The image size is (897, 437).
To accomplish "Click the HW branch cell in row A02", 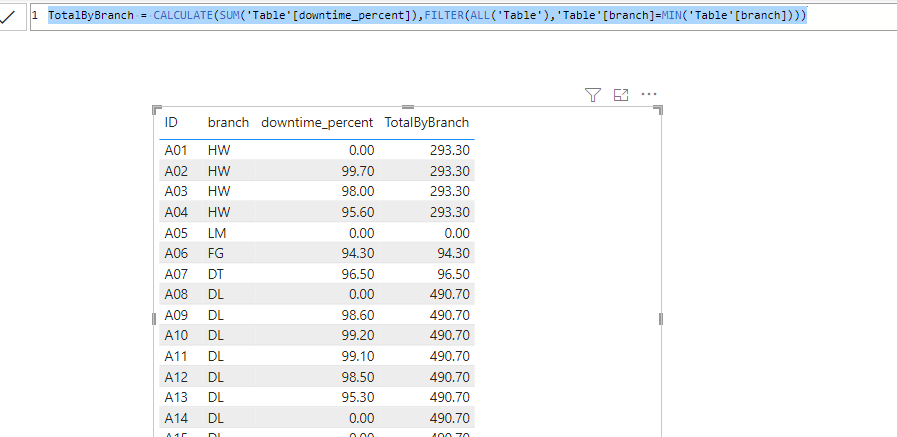I will (x=219, y=171).
